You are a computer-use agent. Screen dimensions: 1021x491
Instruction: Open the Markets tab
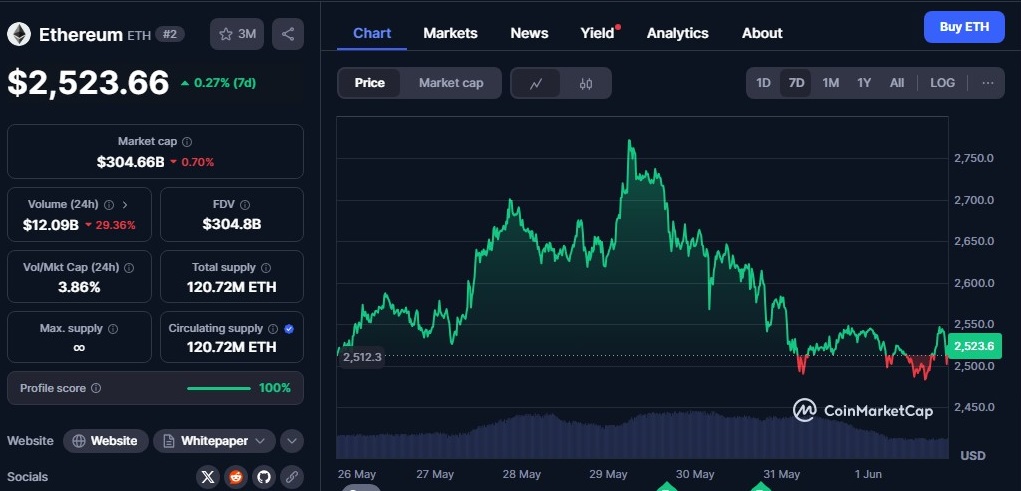click(451, 33)
